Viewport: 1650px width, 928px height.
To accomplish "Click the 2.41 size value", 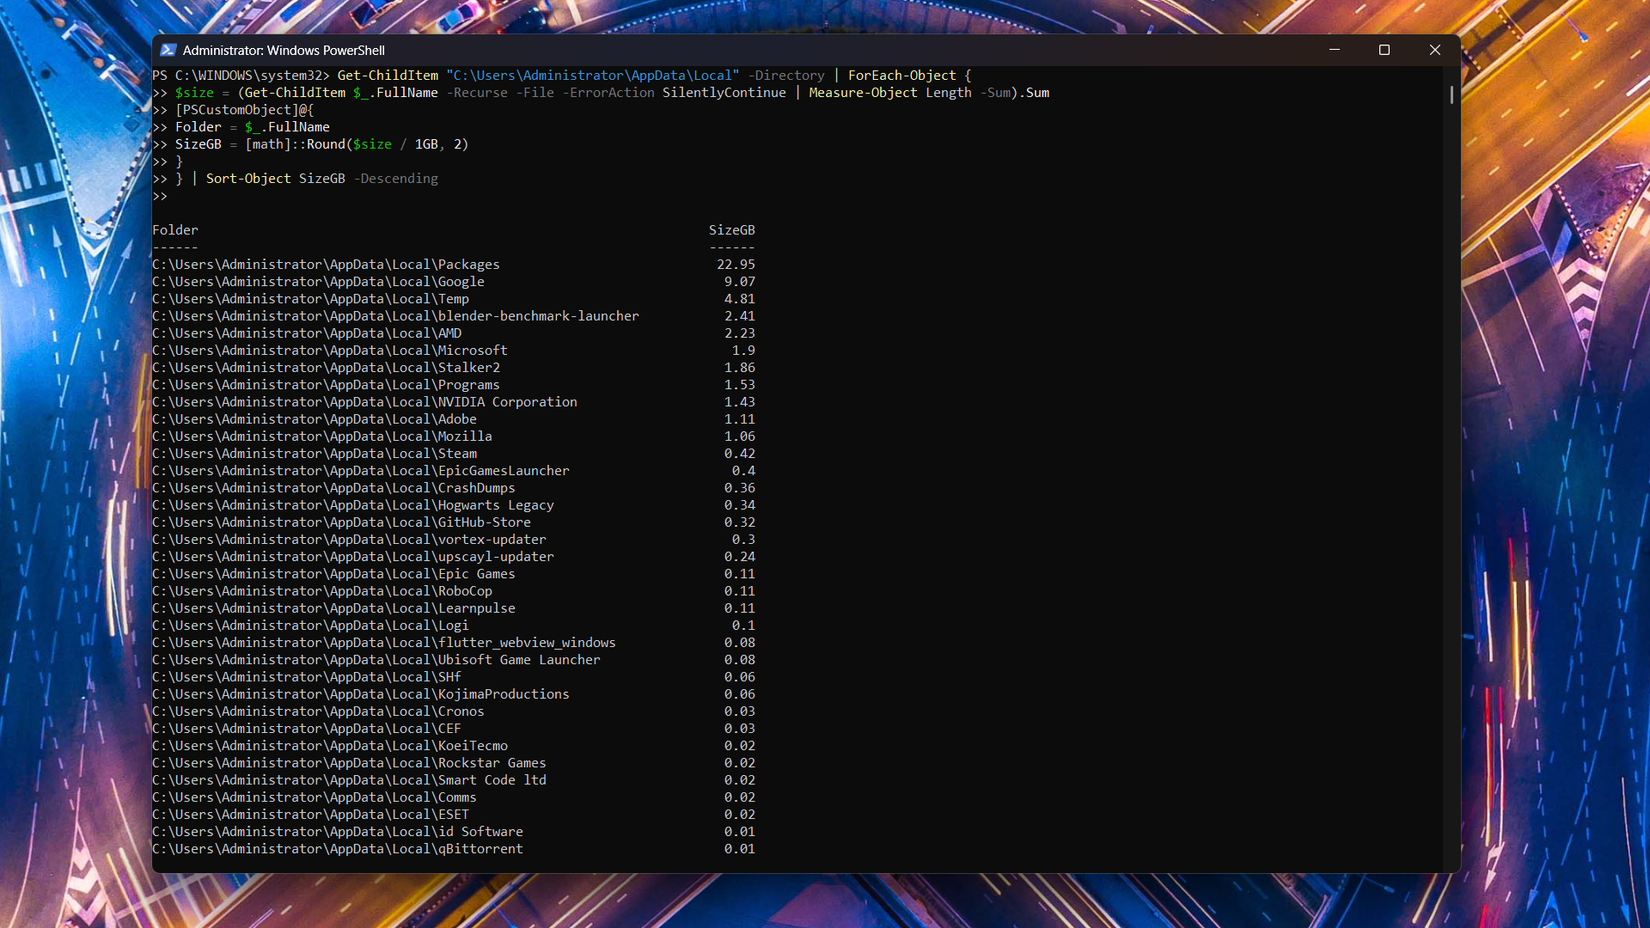I will 740,316.
